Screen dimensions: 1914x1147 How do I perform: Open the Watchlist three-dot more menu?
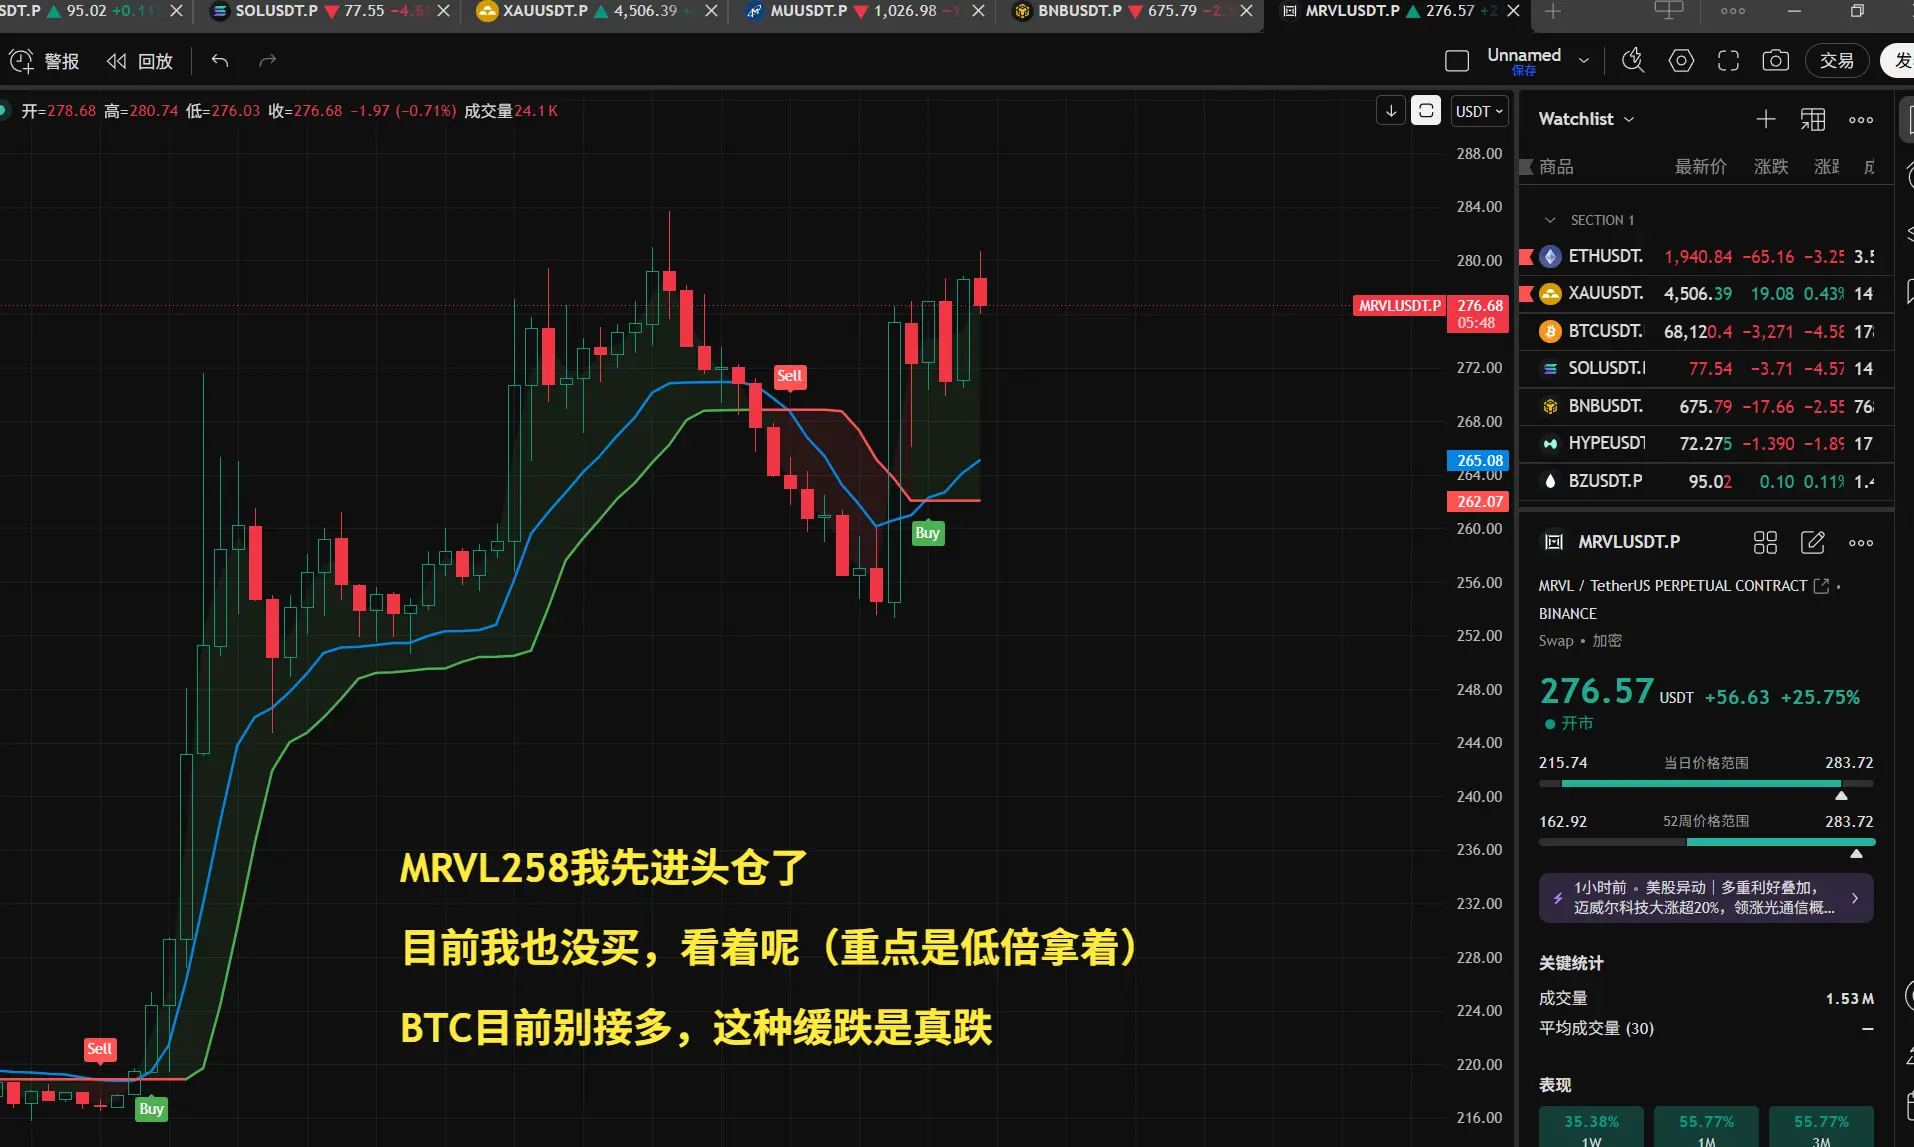click(x=1861, y=120)
